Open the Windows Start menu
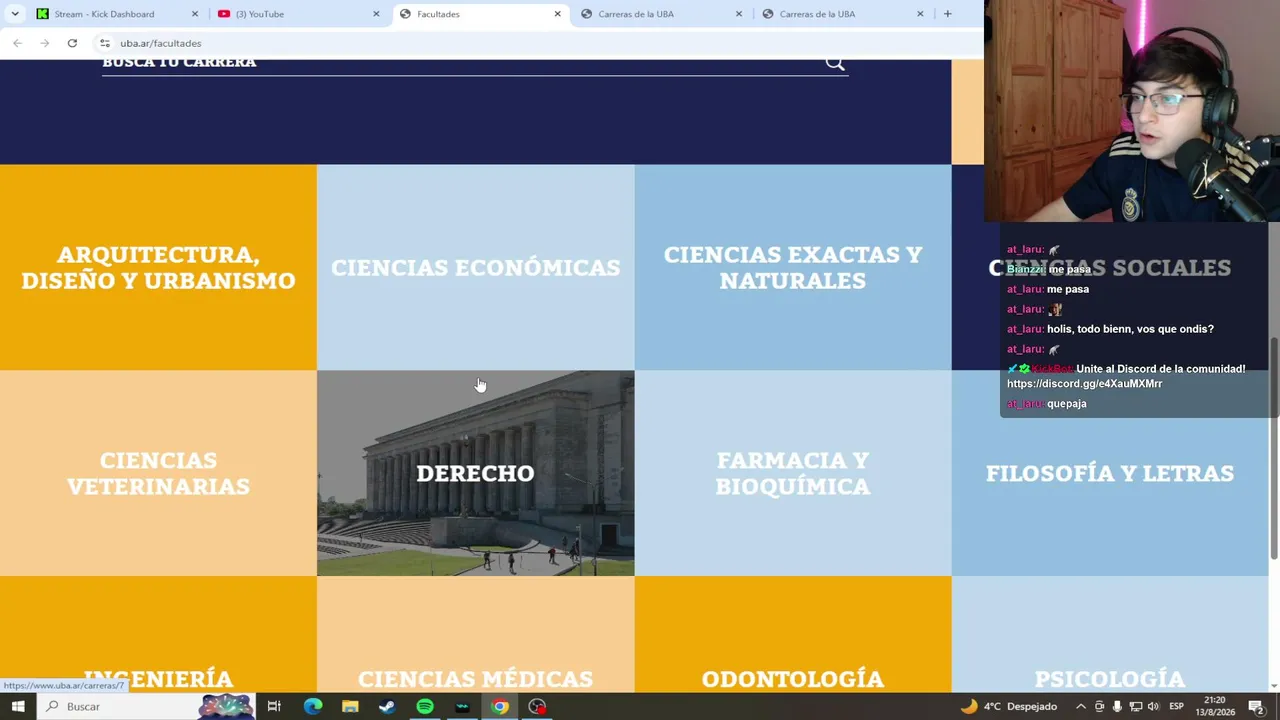Viewport: 1280px width, 720px height. click(17, 706)
